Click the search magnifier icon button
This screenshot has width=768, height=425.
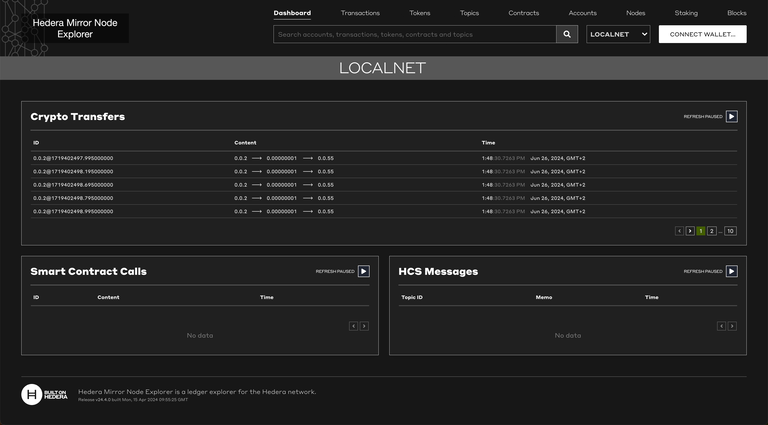point(567,34)
